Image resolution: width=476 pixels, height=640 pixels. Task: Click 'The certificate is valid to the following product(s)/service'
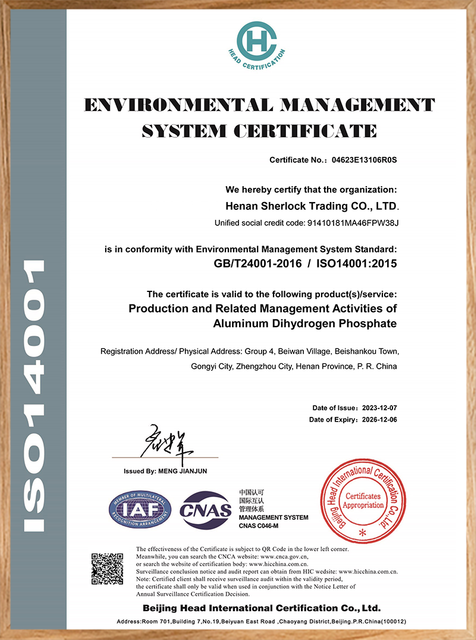tap(272, 294)
